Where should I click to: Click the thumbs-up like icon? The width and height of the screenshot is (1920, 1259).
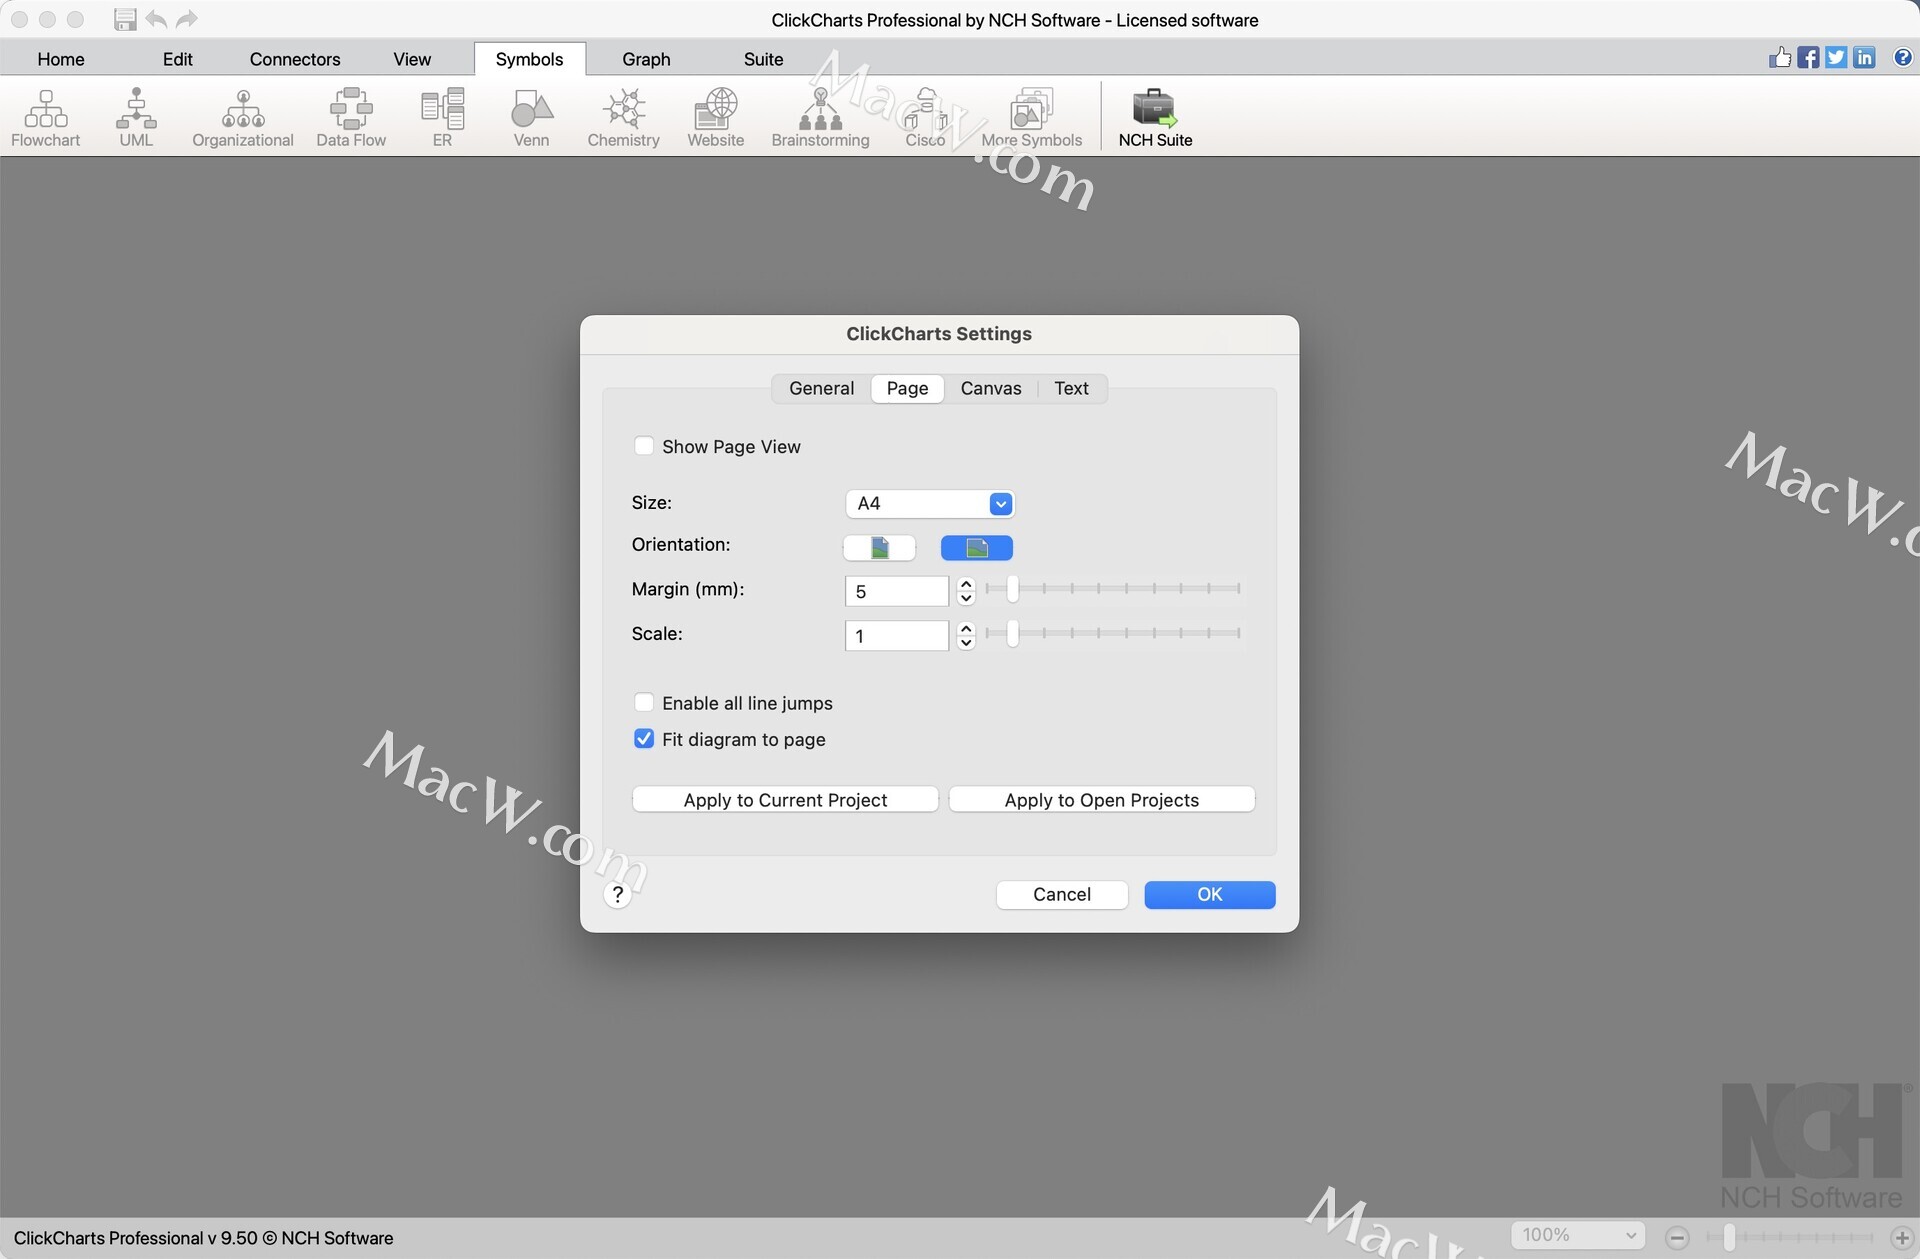[x=1780, y=57]
